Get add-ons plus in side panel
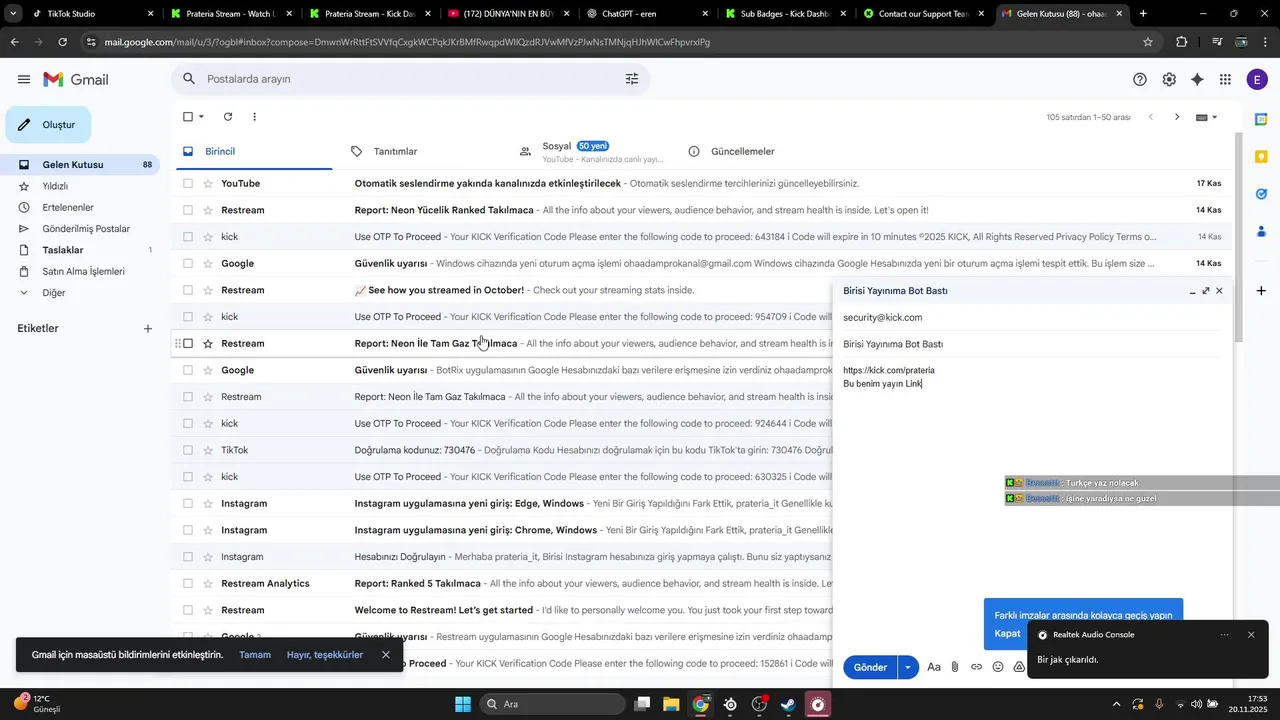This screenshot has width=1280, height=720. (x=1261, y=290)
